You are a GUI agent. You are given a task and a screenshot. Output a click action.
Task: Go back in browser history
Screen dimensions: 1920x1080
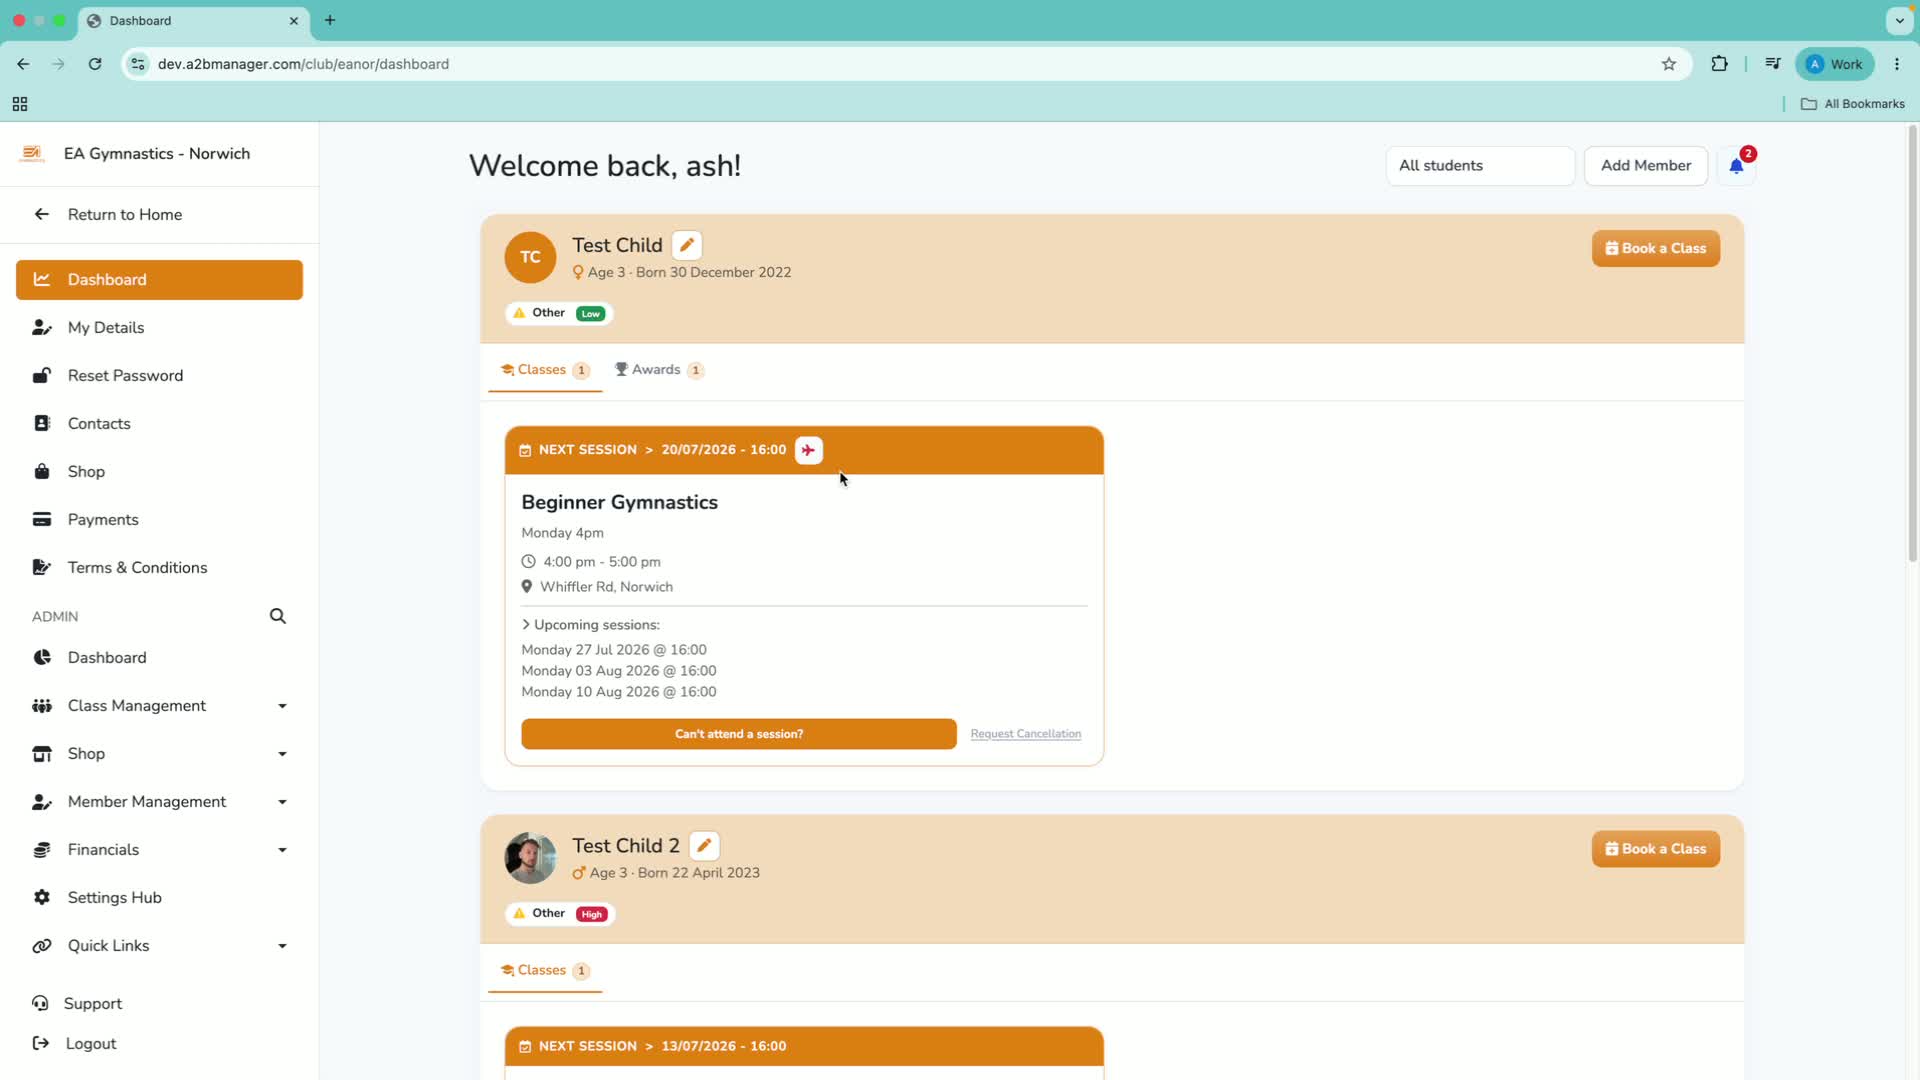tap(23, 64)
